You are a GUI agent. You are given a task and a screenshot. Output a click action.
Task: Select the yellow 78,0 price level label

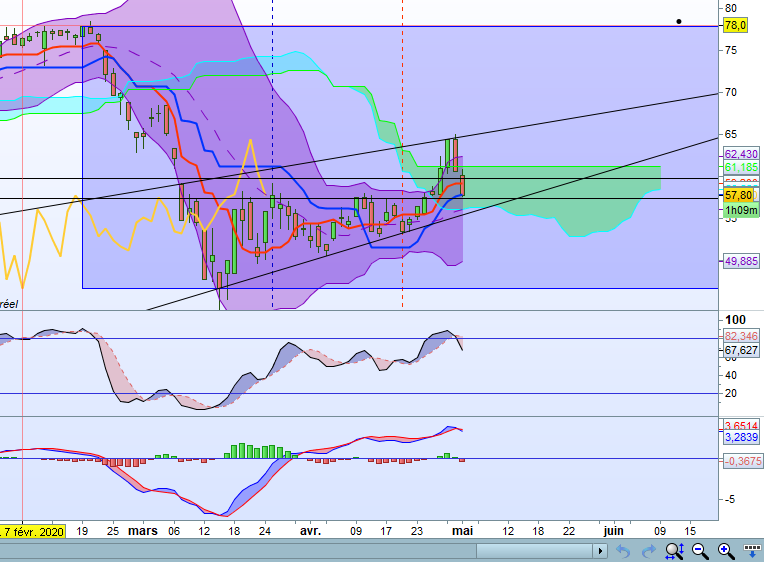point(735,25)
